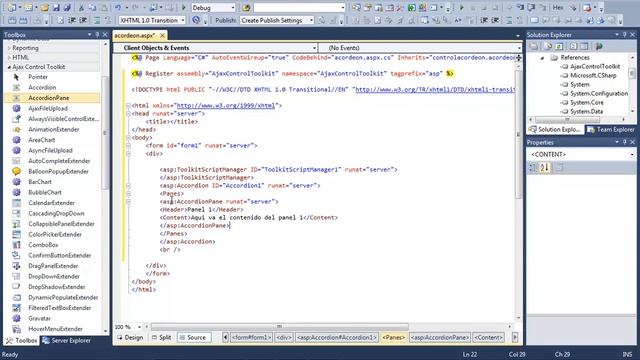
Task: Click <Content> breadcrumb button
Action: point(488,338)
